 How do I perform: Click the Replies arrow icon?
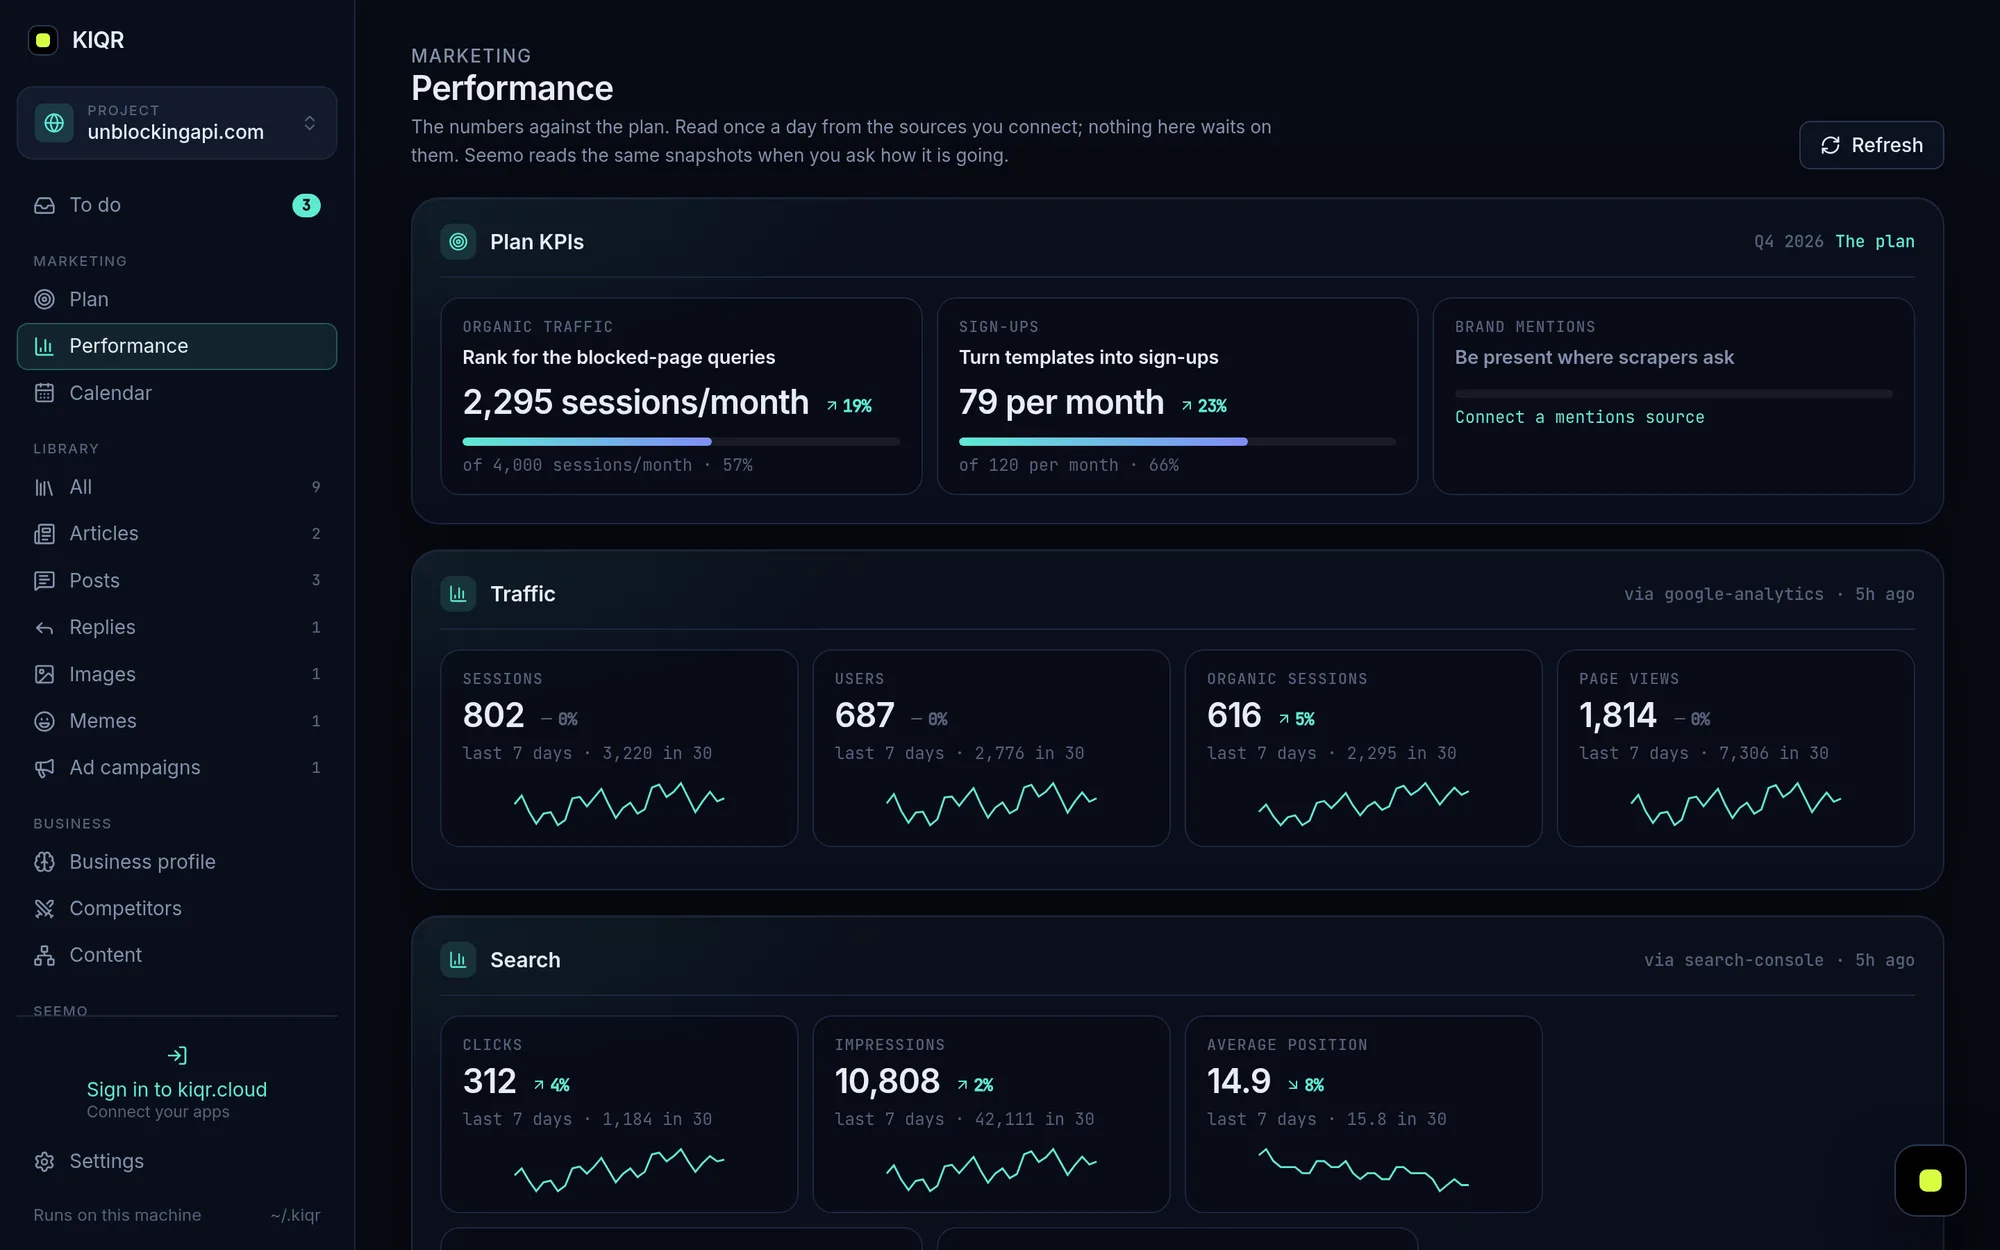44,627
